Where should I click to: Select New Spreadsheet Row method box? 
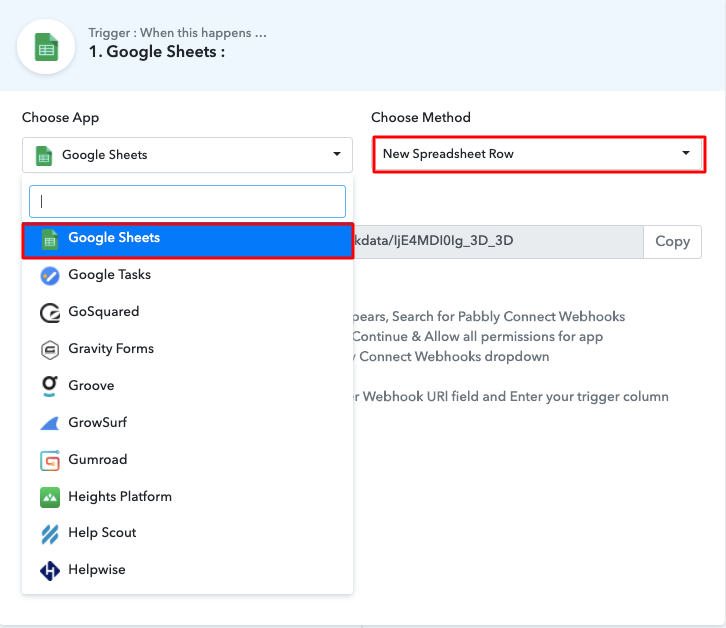539,154
